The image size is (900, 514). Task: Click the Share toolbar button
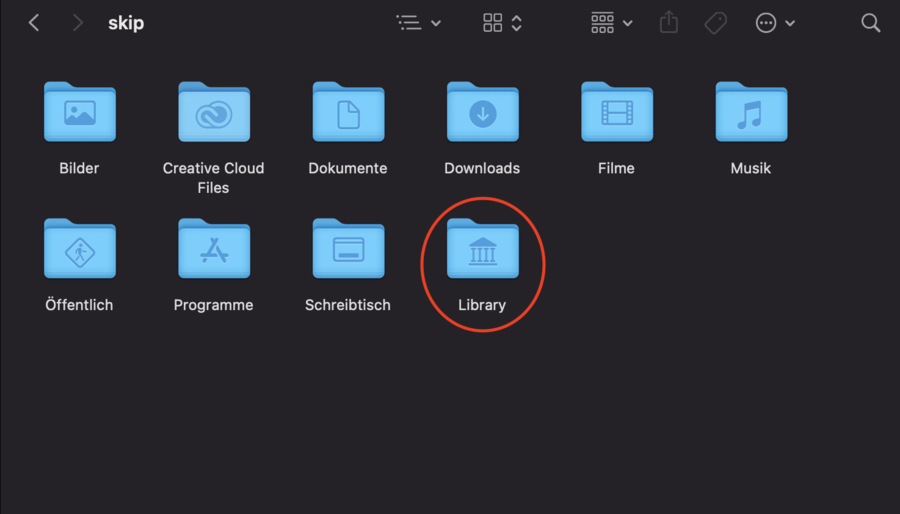(x=669, y=23)
